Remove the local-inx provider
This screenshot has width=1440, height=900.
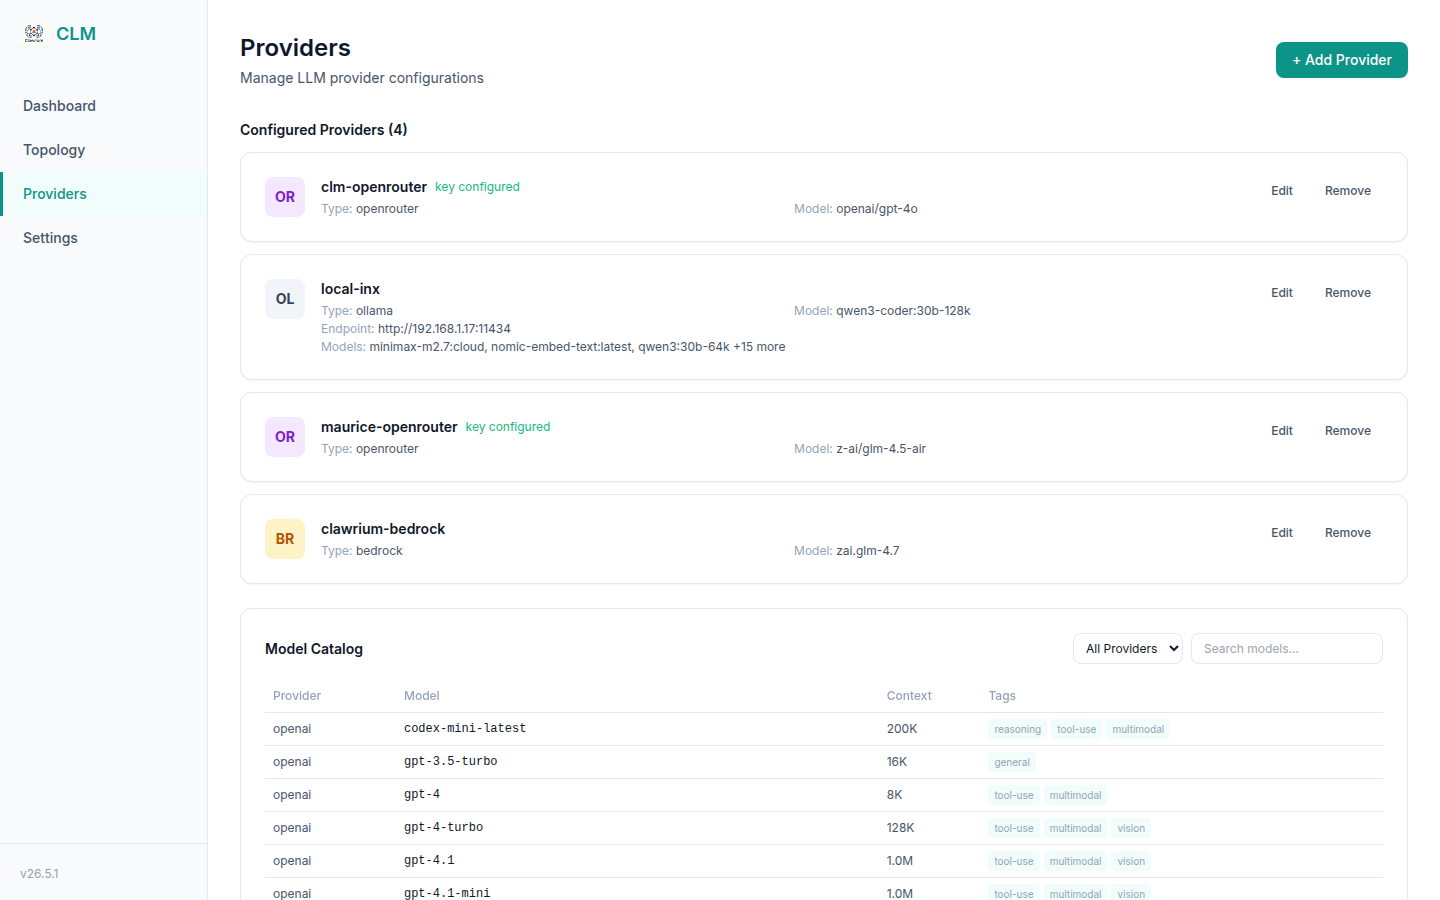tap(1347, 293)
